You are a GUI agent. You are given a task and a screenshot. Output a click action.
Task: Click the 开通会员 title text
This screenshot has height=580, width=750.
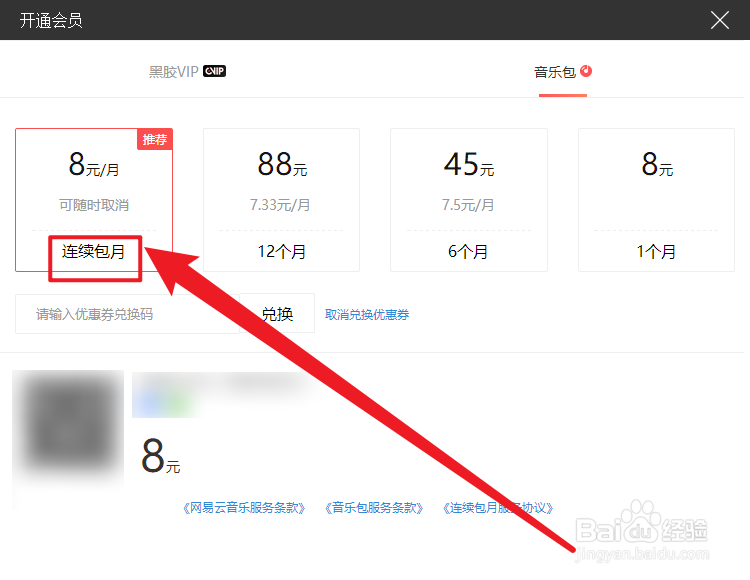pyautogui.click(x=51, y=21)
